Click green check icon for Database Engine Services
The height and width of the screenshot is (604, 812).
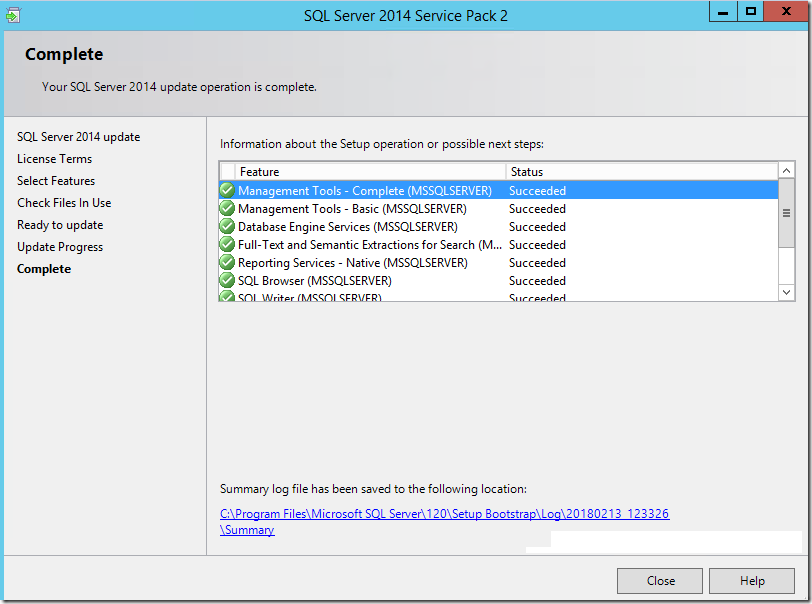tap(227, 226)
